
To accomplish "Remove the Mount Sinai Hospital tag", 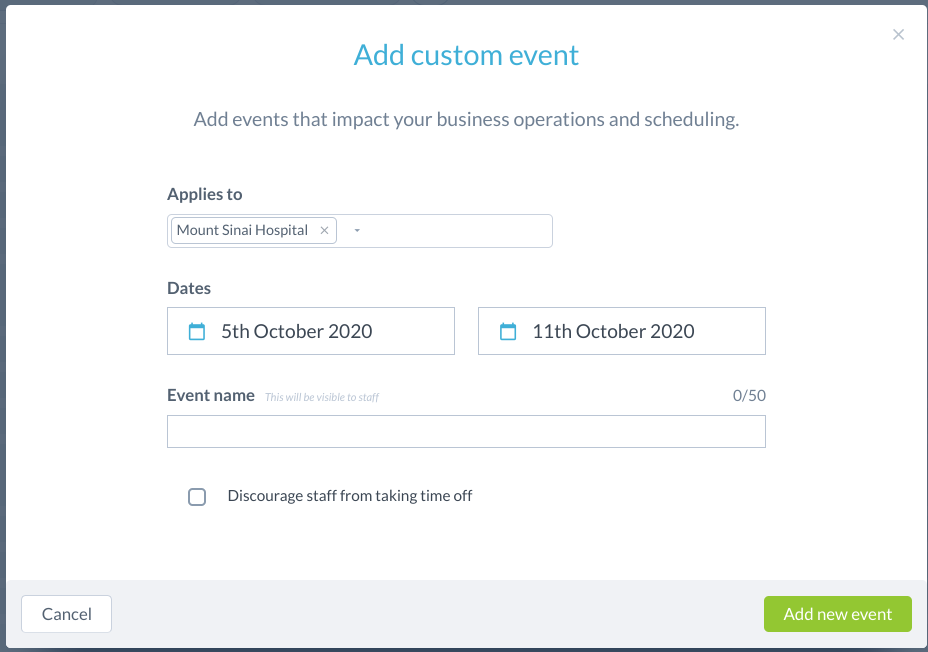I will click(x=324, y=230).
